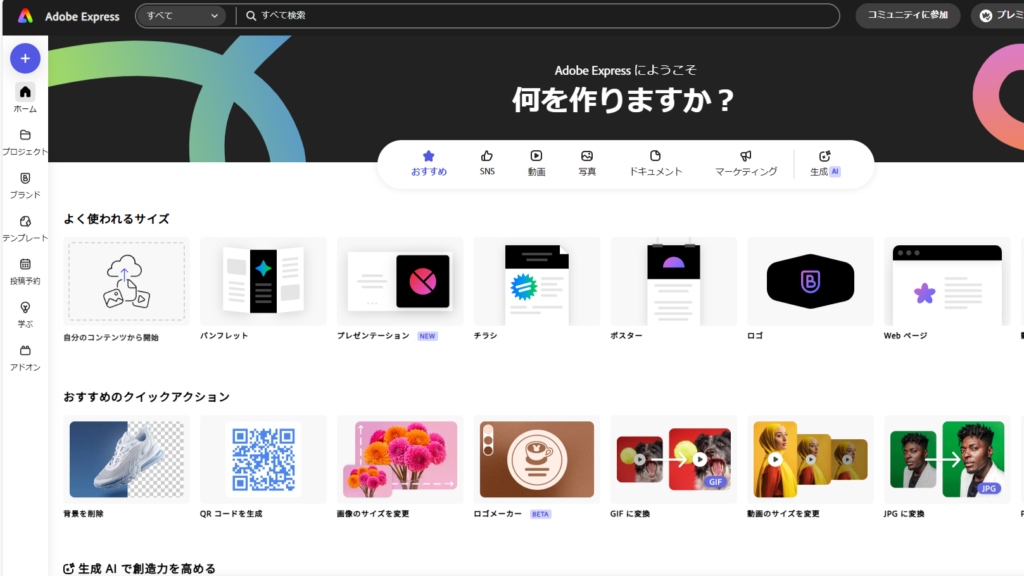Click inside the すべて検索 search field
1024x576 pixels.
click(500, 16)
